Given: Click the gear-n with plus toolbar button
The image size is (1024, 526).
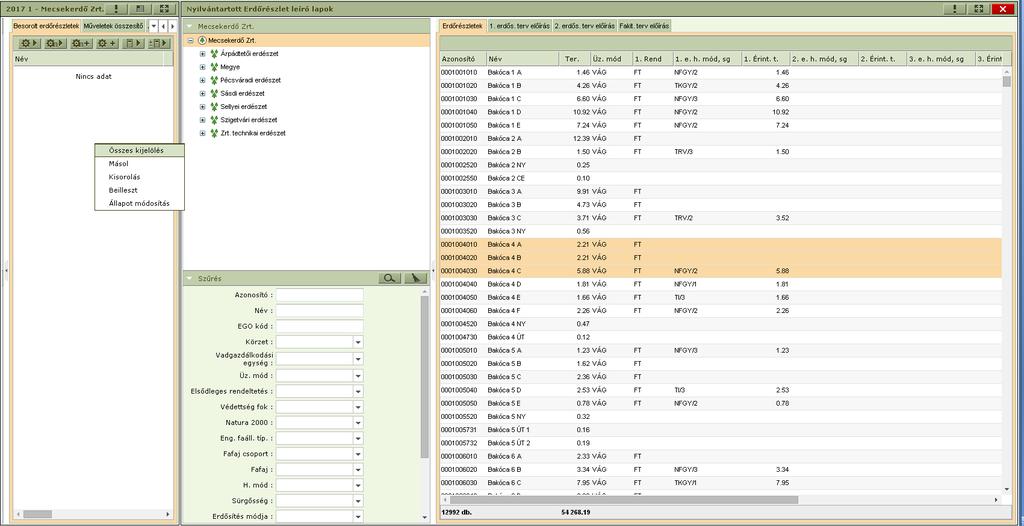Looking at the screenshot, I should 82,43.
